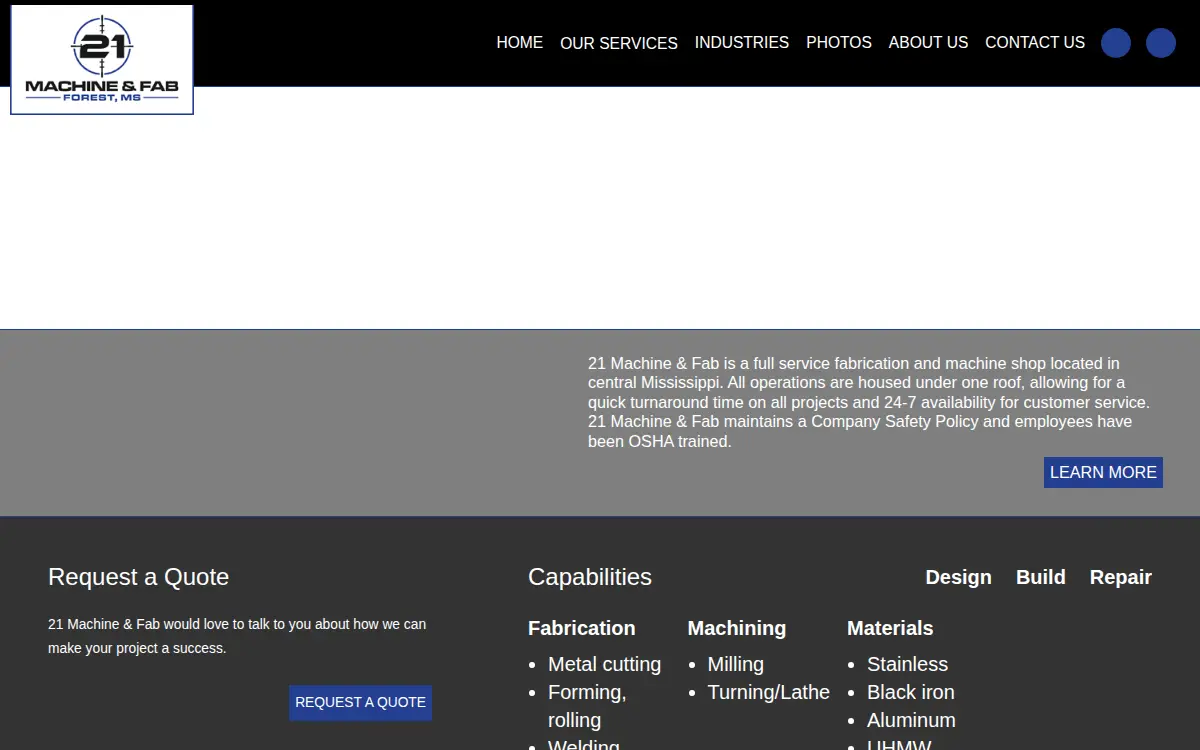Click the Metal cutting list item
The image size is (1200, 750).
[x=605, y=664]
